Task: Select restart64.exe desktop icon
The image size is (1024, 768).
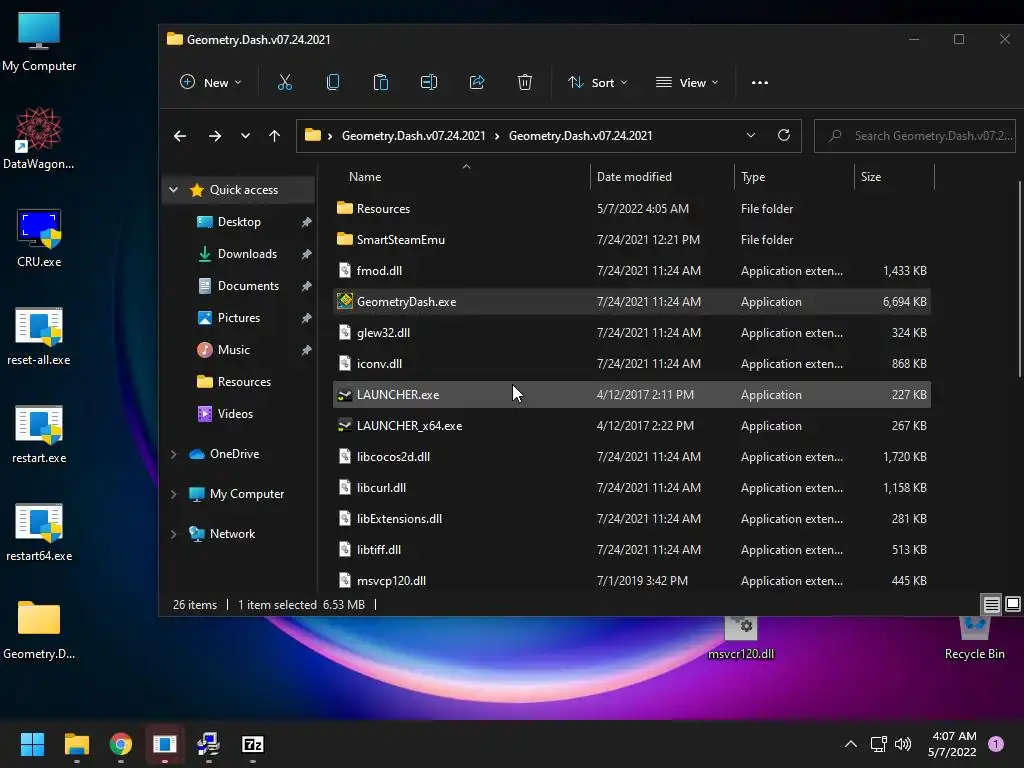Action: point(39,532)
